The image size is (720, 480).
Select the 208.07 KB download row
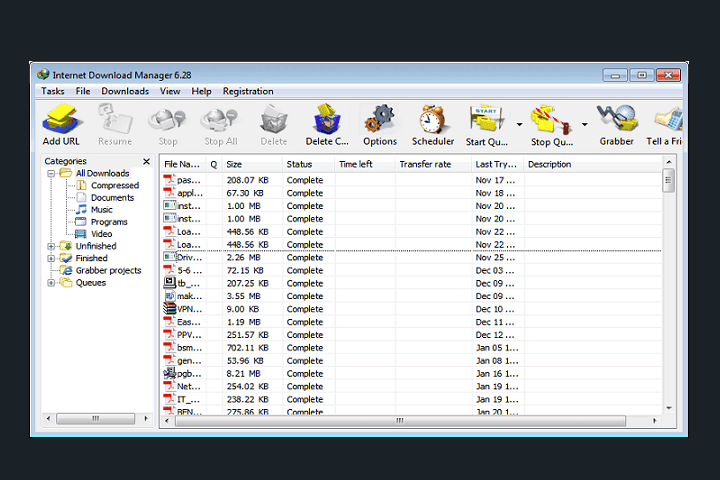pyautogui.click(x=411, y=180)
